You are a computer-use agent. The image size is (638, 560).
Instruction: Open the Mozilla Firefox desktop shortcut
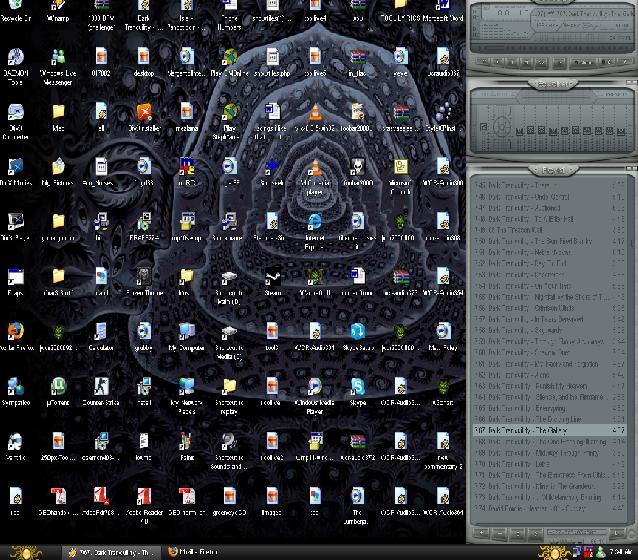pos(15,336)
